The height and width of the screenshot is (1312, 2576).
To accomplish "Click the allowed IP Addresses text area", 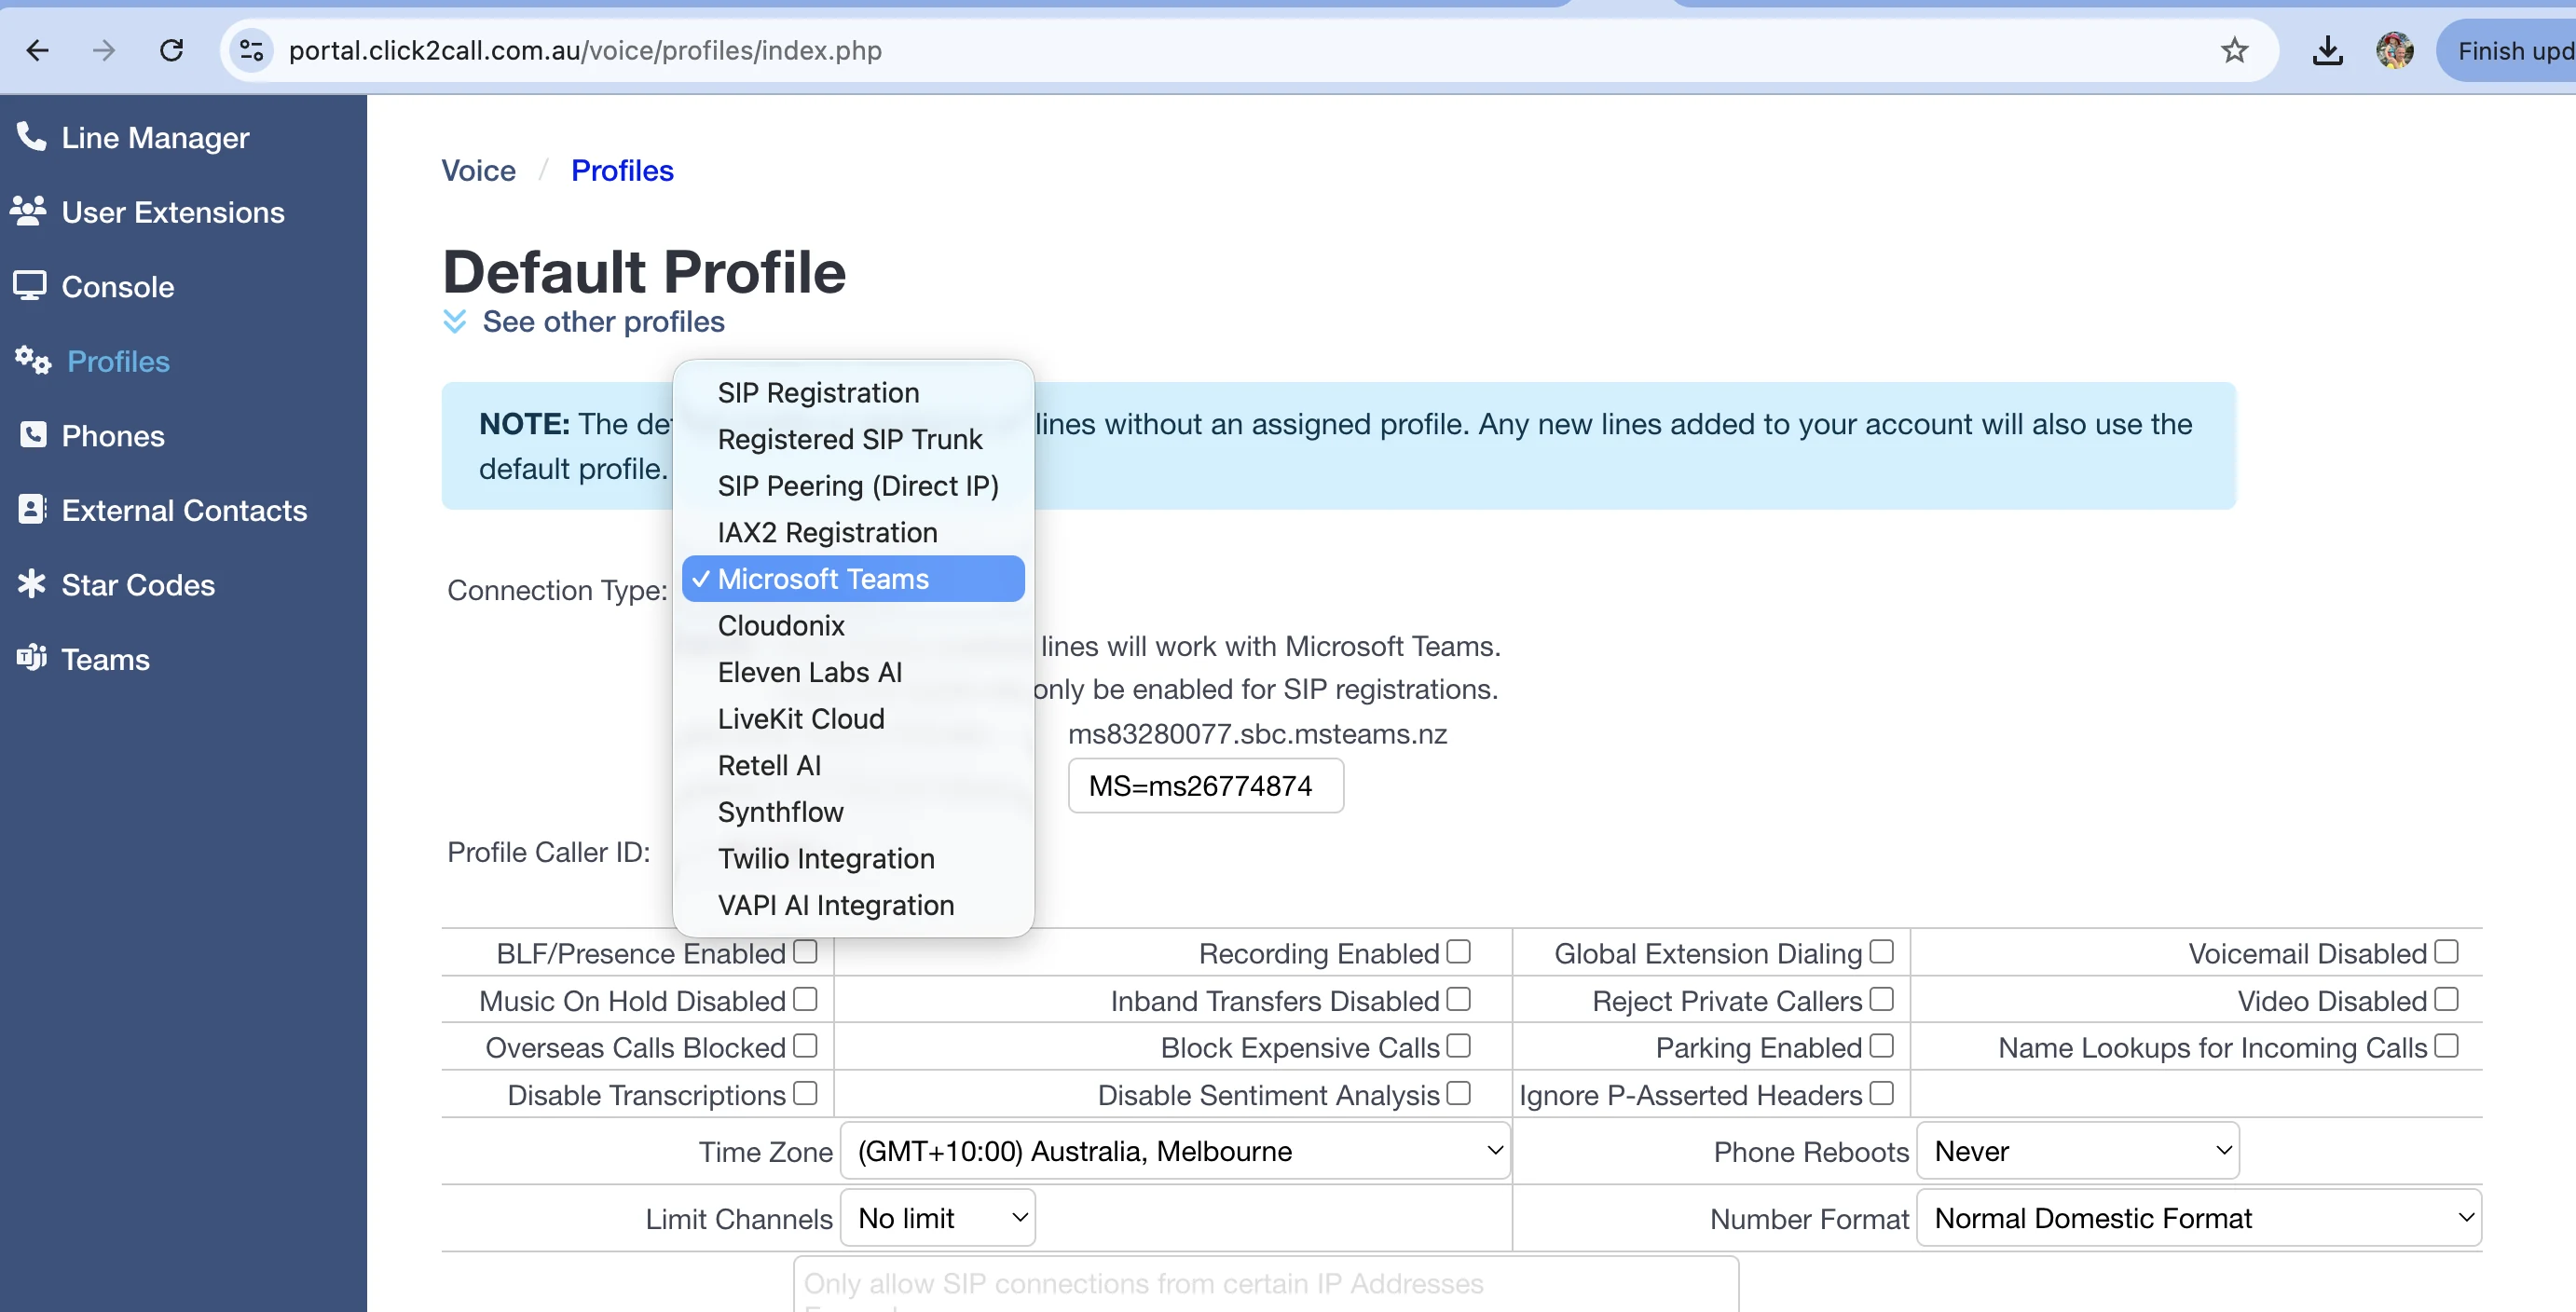I will (1266, 1285).
